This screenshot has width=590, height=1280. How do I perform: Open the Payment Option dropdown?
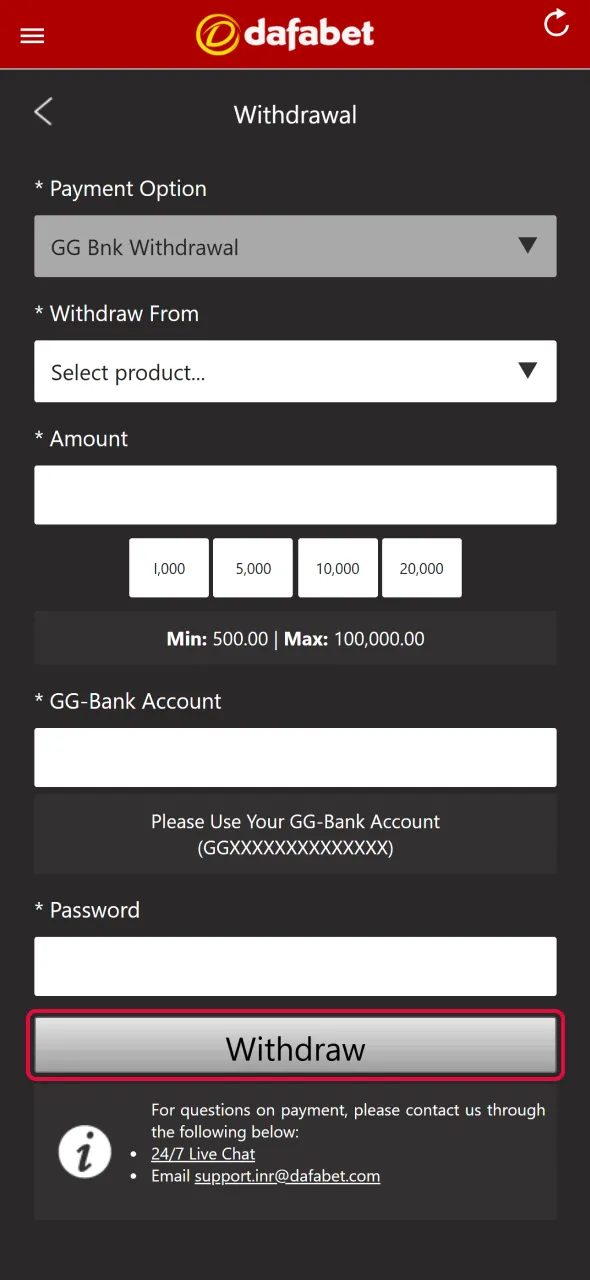pos(295,246)
